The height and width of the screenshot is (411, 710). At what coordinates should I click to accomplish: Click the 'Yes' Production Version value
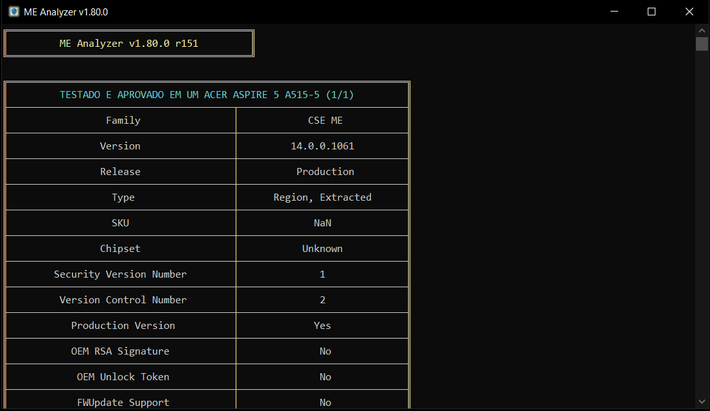point(322,325)
